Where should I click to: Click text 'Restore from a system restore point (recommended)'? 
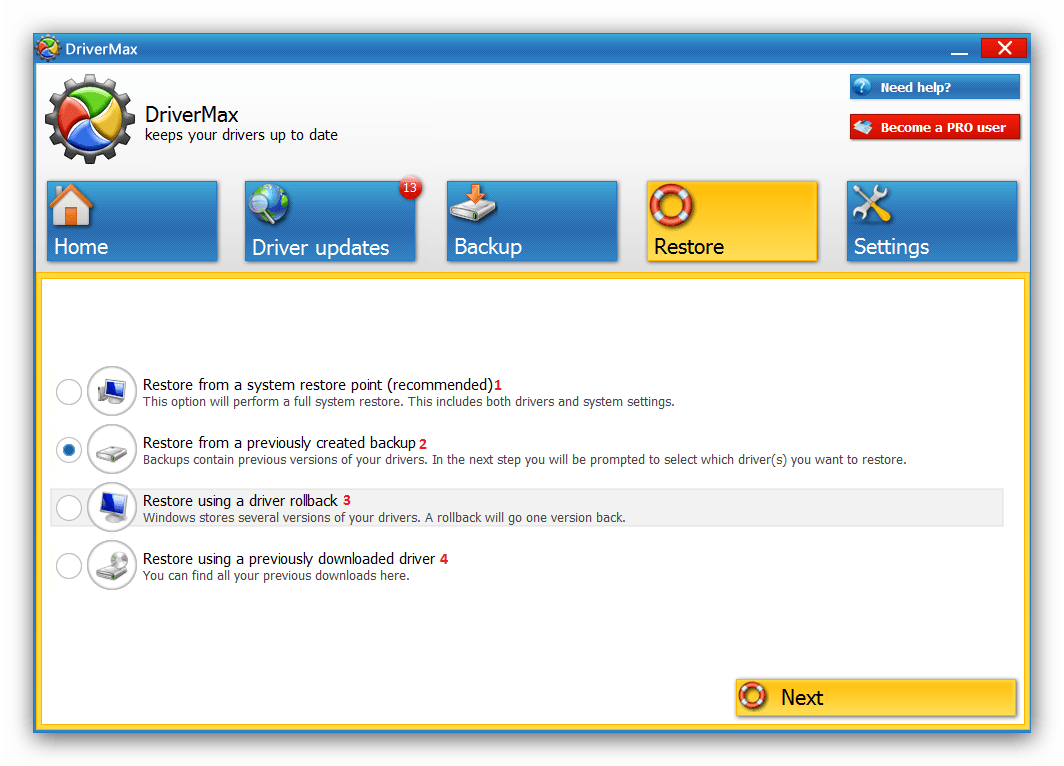click(x=318, y=385)
